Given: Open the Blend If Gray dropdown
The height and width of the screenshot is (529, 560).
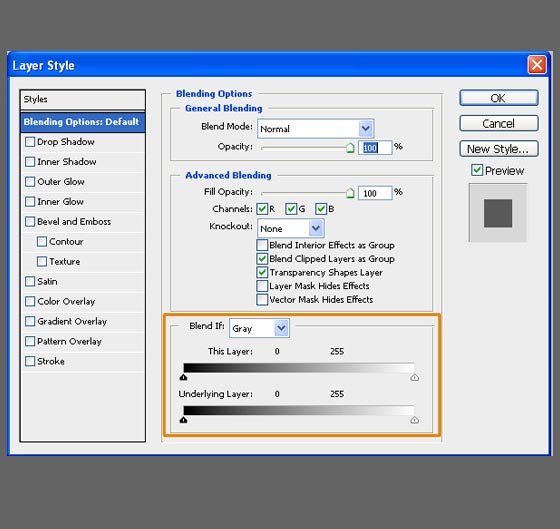Looking at the screenshot, I should [x=259, y=328].
